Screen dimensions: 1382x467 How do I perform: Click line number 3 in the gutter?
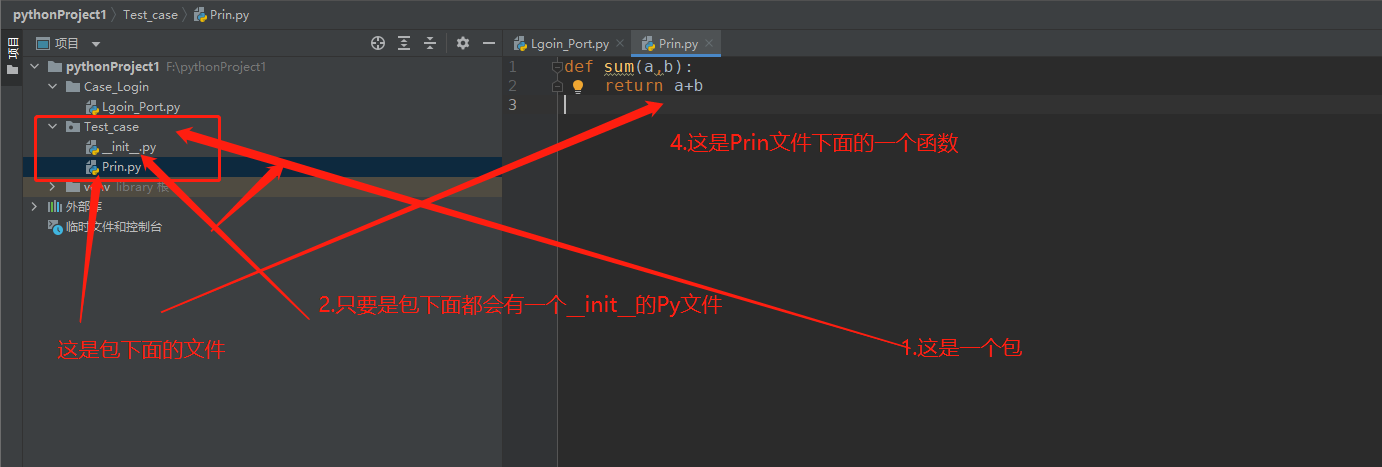point(513,105)
